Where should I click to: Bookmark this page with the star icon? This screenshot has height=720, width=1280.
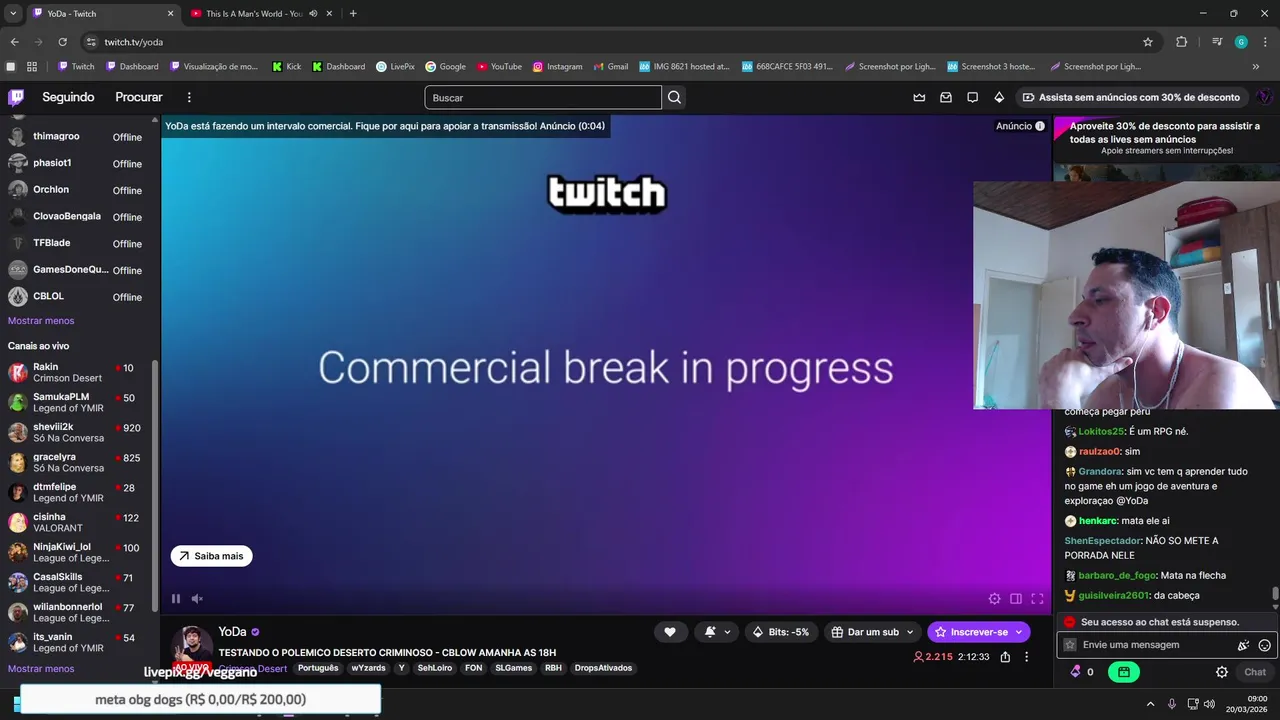pos(1148,42)
